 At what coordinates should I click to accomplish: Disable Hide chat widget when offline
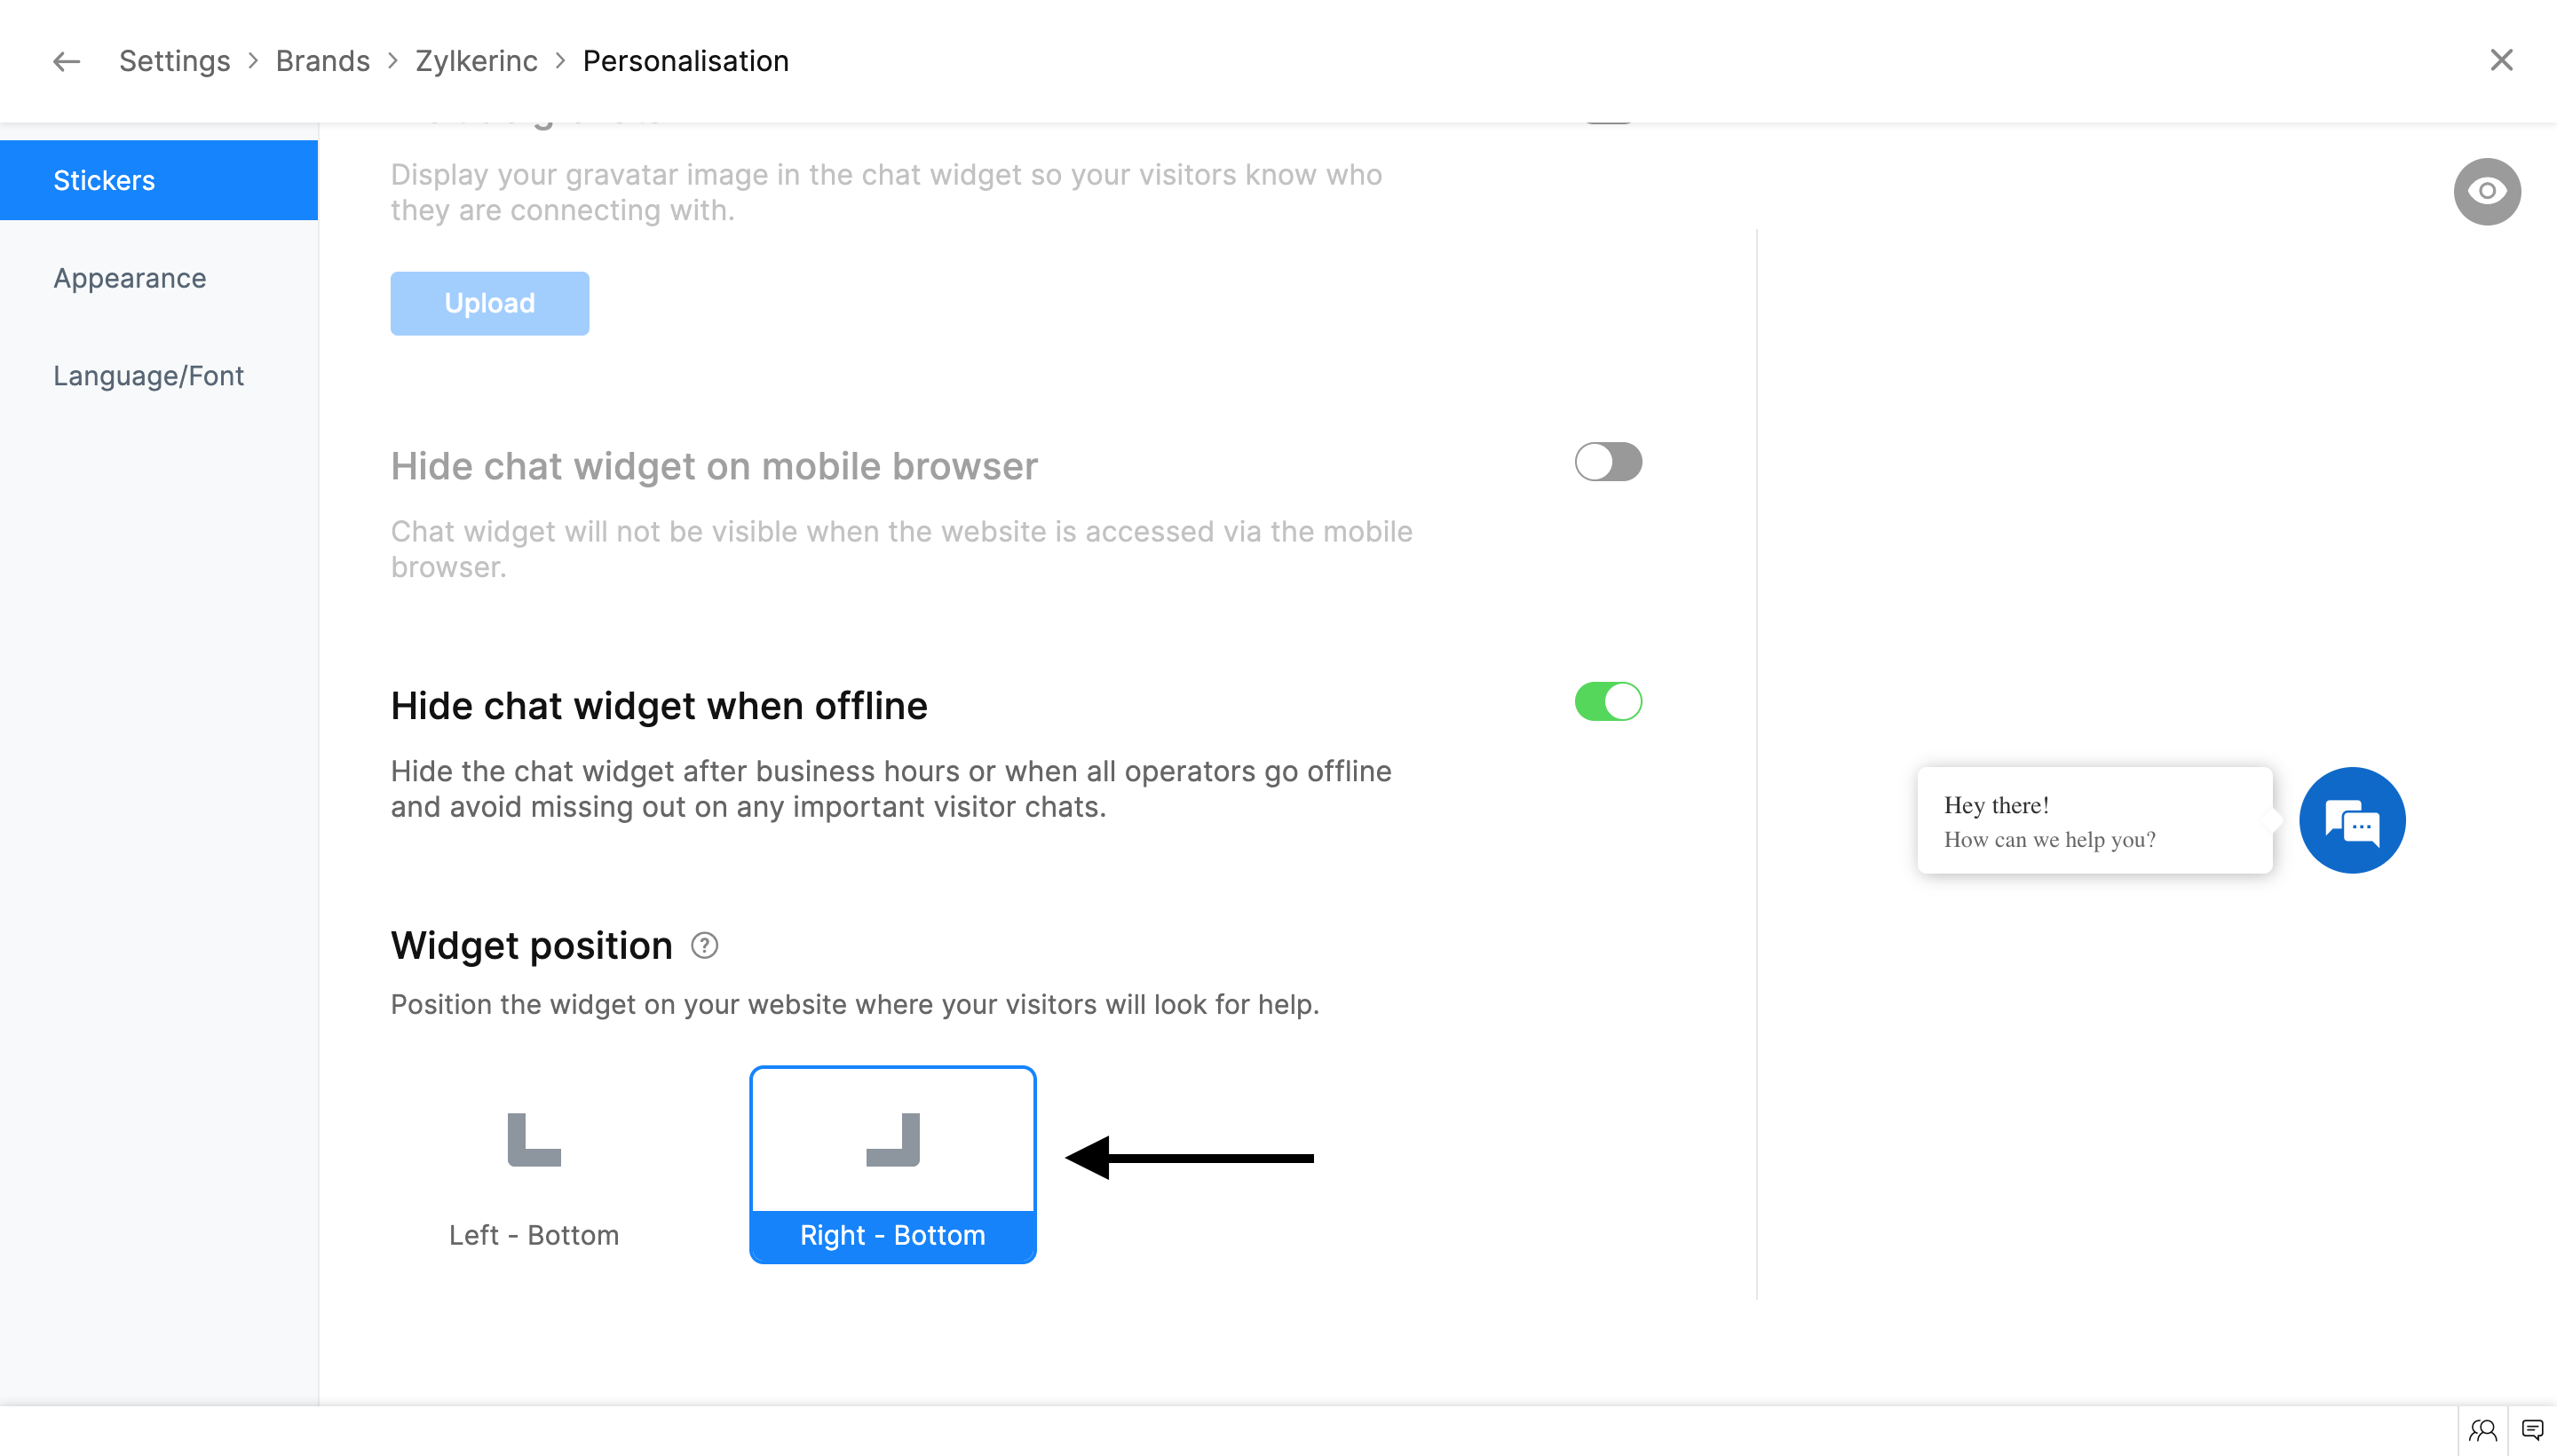(x=1607, y=701)
